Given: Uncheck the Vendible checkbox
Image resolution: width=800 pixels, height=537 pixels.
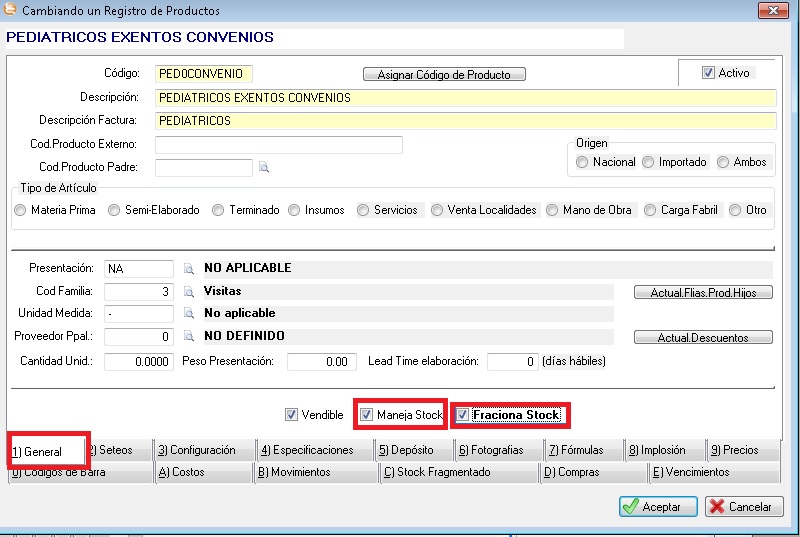Looking at the screenshot, I should coord(291,415).
